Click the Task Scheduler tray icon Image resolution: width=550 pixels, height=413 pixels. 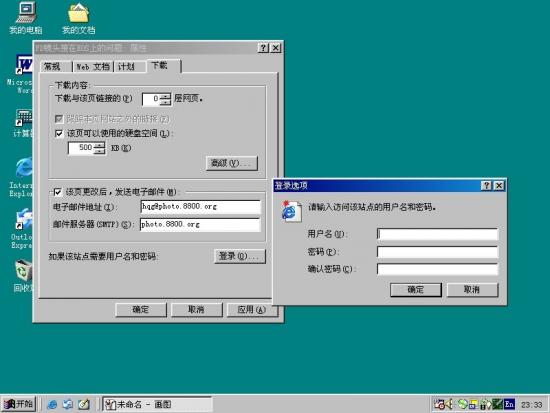click(439, 405)
